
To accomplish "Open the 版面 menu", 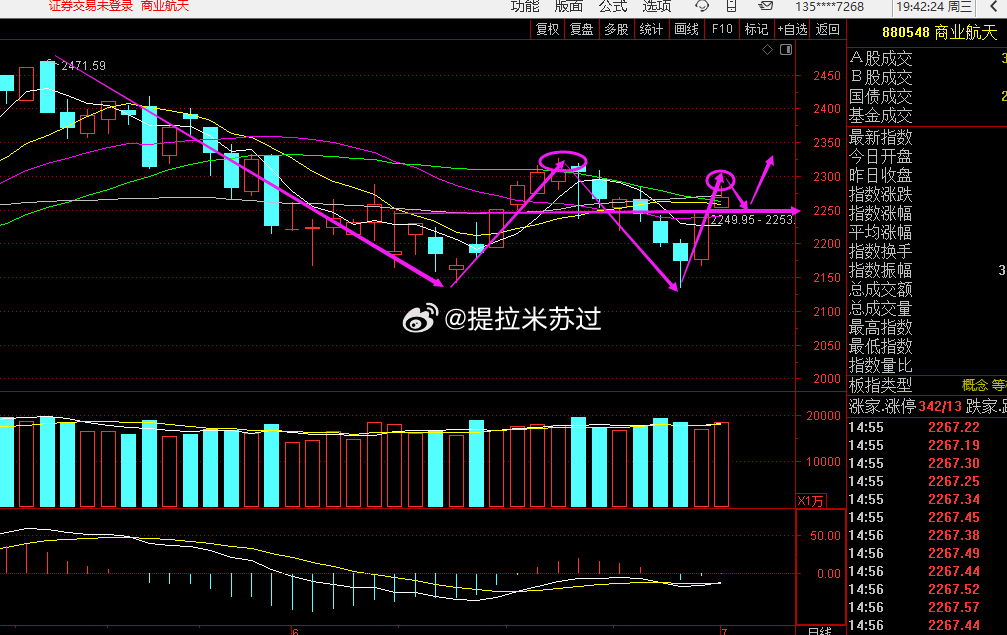I will [568, 6].
